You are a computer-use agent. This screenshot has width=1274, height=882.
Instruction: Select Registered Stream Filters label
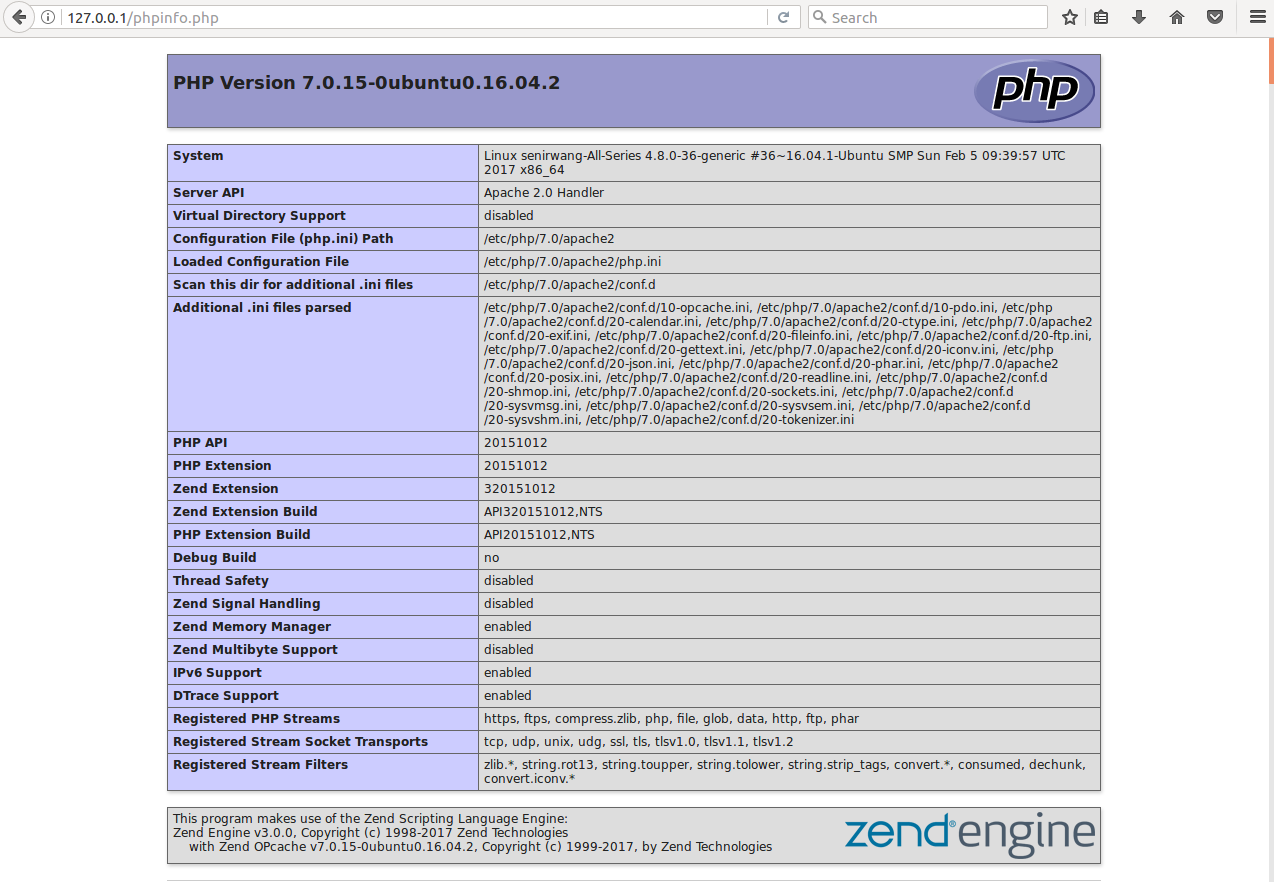[260, 765]
